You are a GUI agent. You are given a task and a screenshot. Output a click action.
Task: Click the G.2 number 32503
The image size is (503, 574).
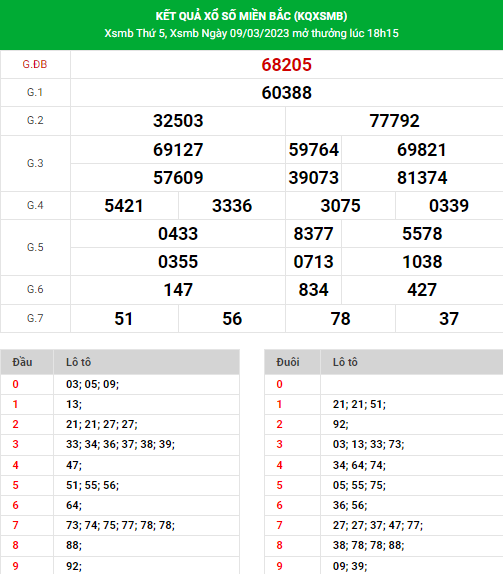[178, 121]
